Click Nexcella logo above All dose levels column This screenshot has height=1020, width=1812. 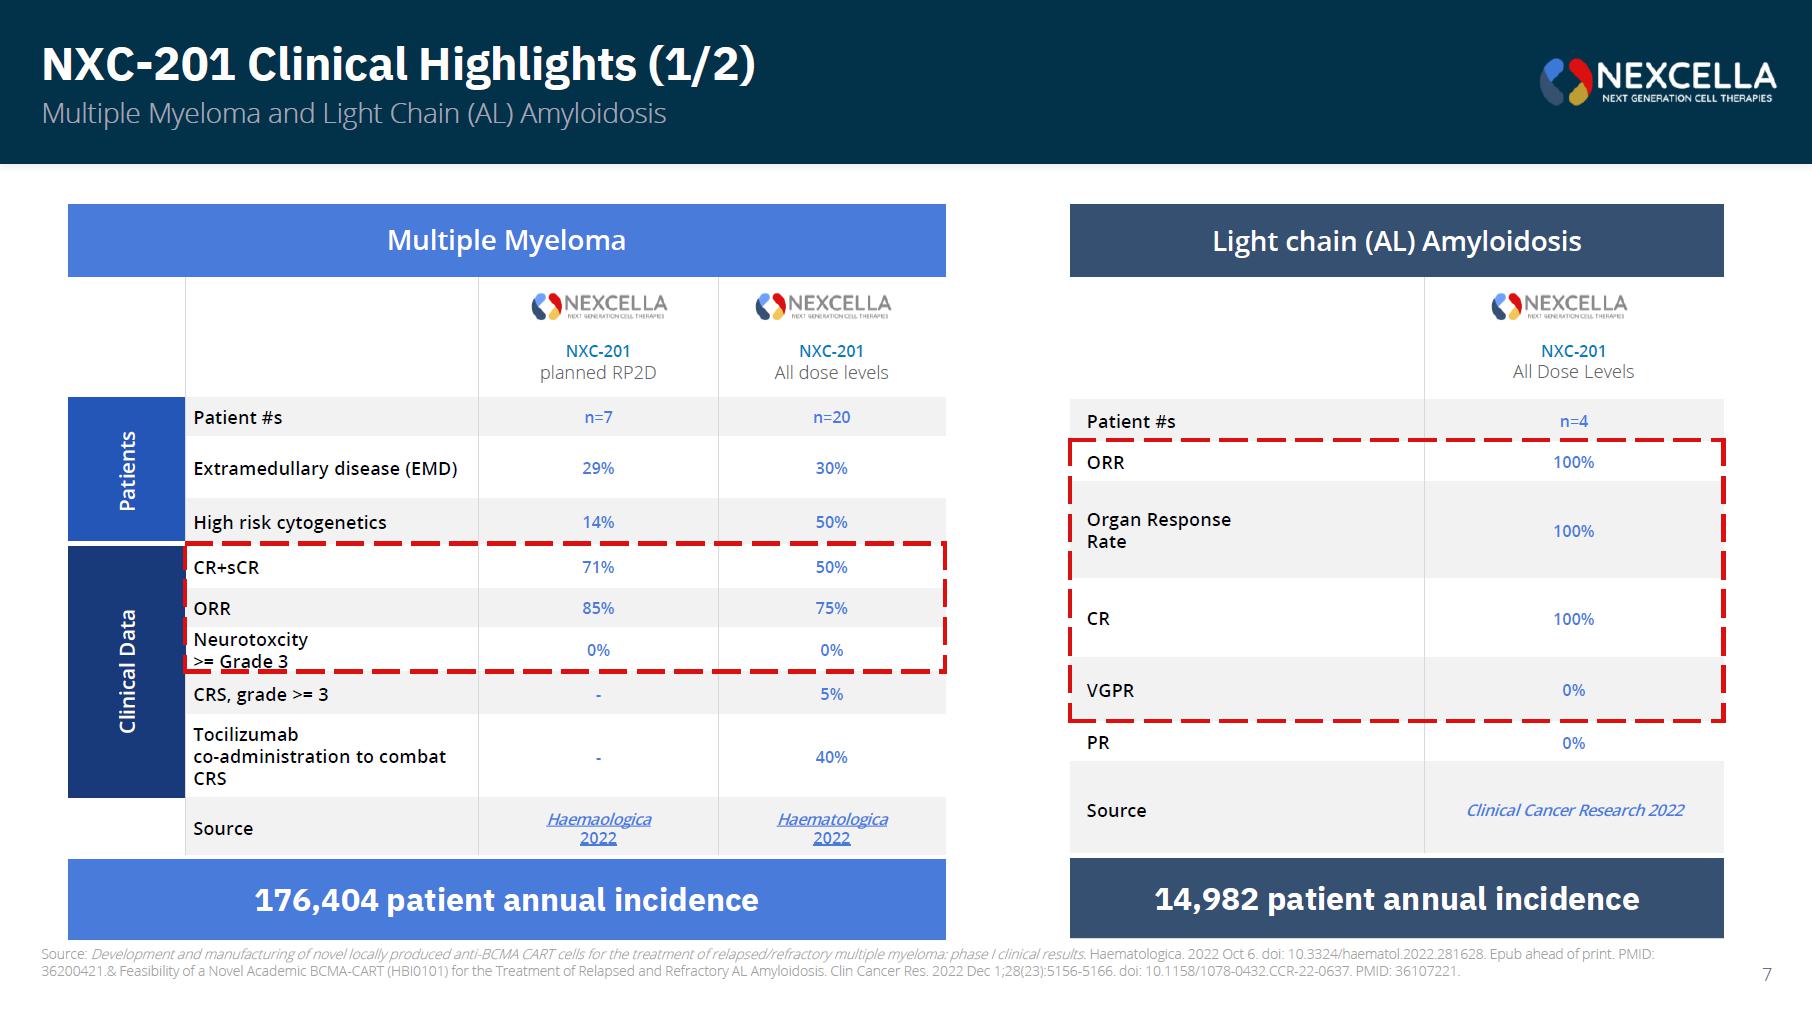click(822, 306)
